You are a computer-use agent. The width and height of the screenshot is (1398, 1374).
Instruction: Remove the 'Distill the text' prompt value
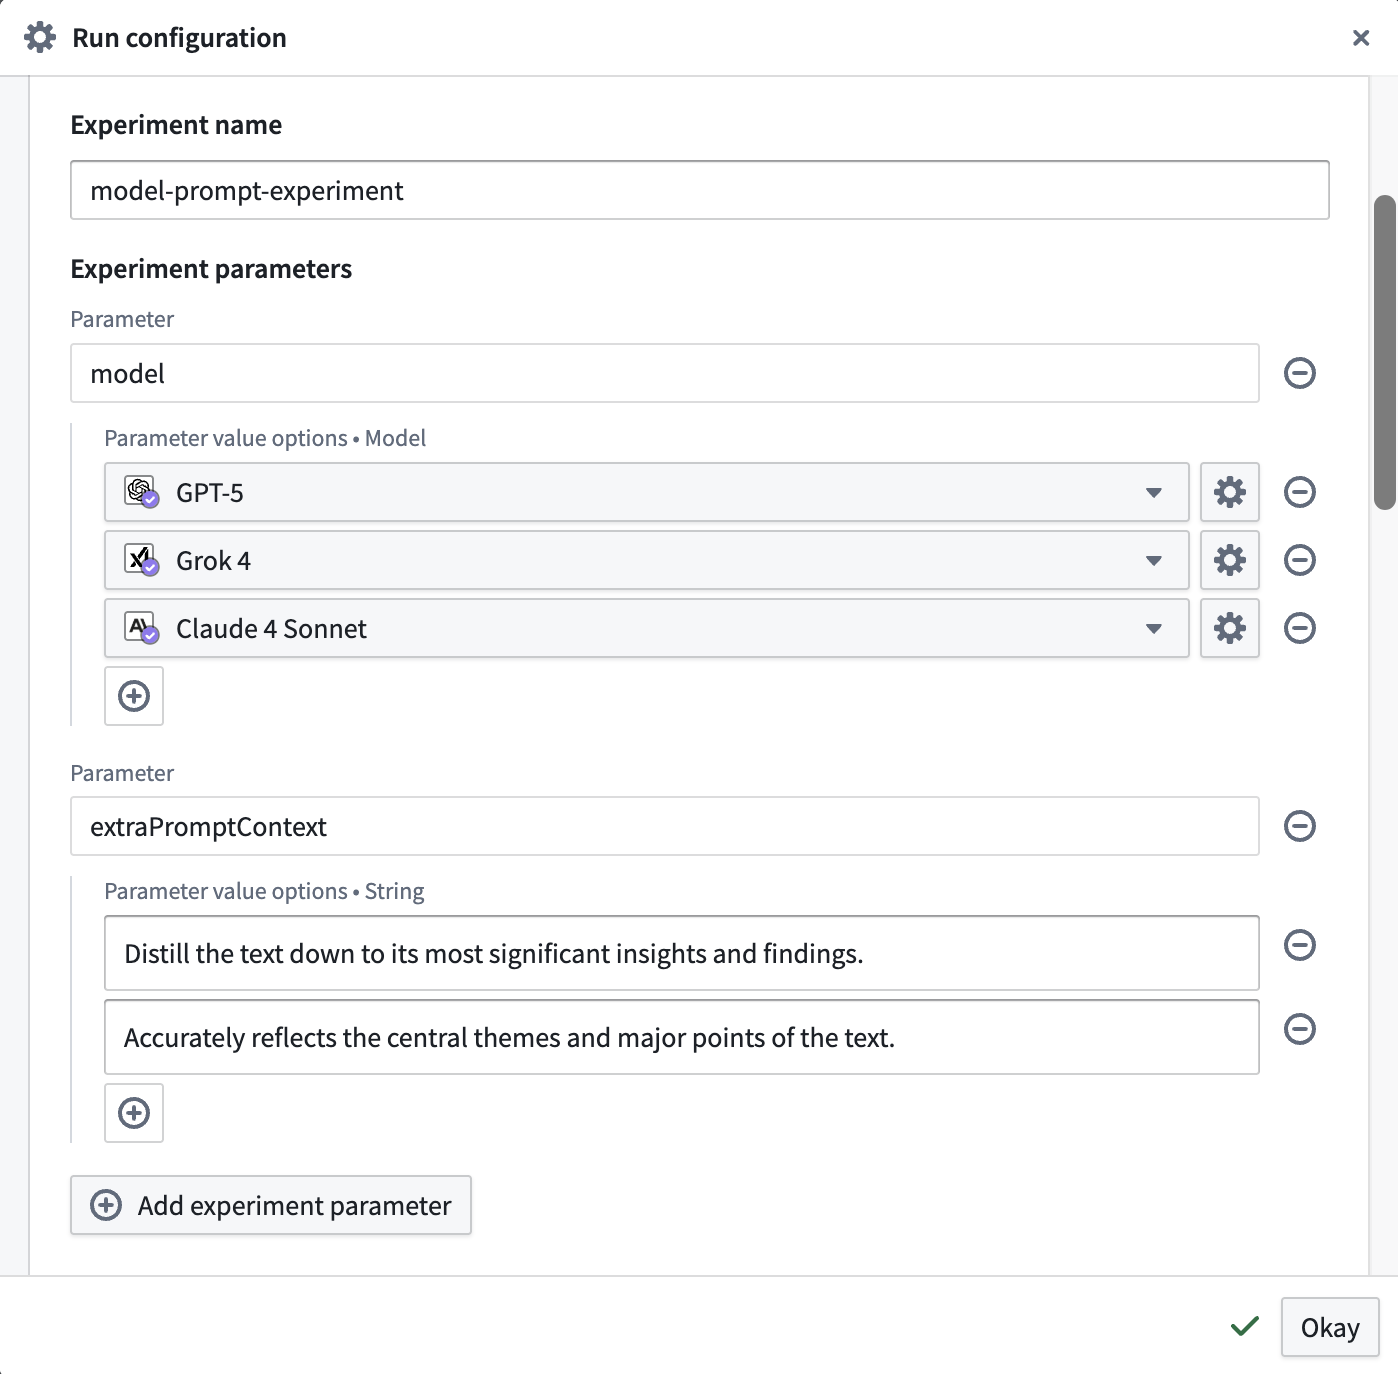(x=1299, y=945)
